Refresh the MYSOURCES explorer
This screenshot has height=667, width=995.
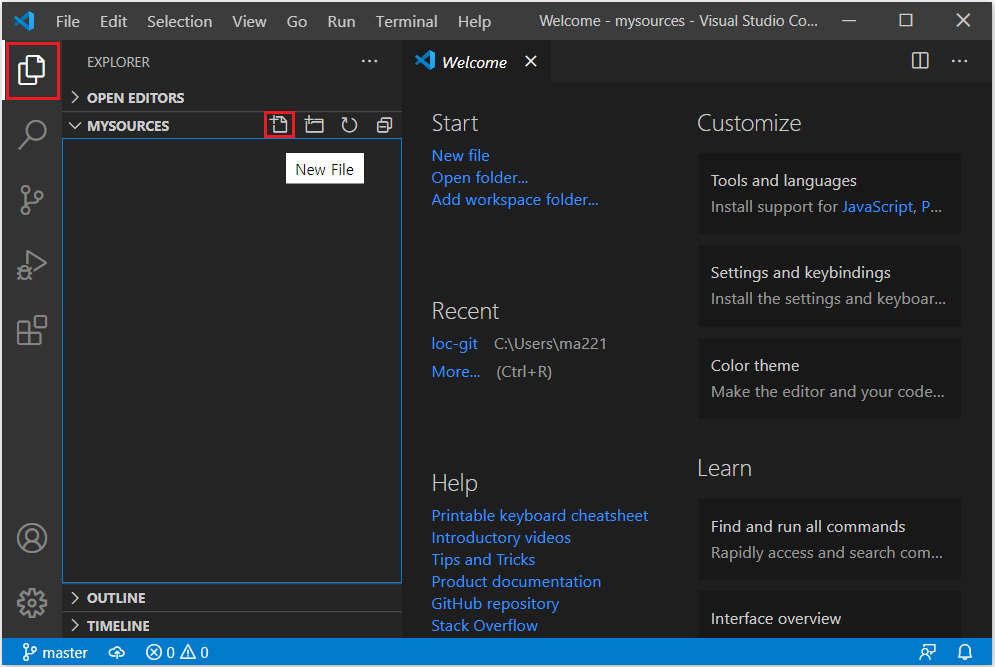coord(349,124)
